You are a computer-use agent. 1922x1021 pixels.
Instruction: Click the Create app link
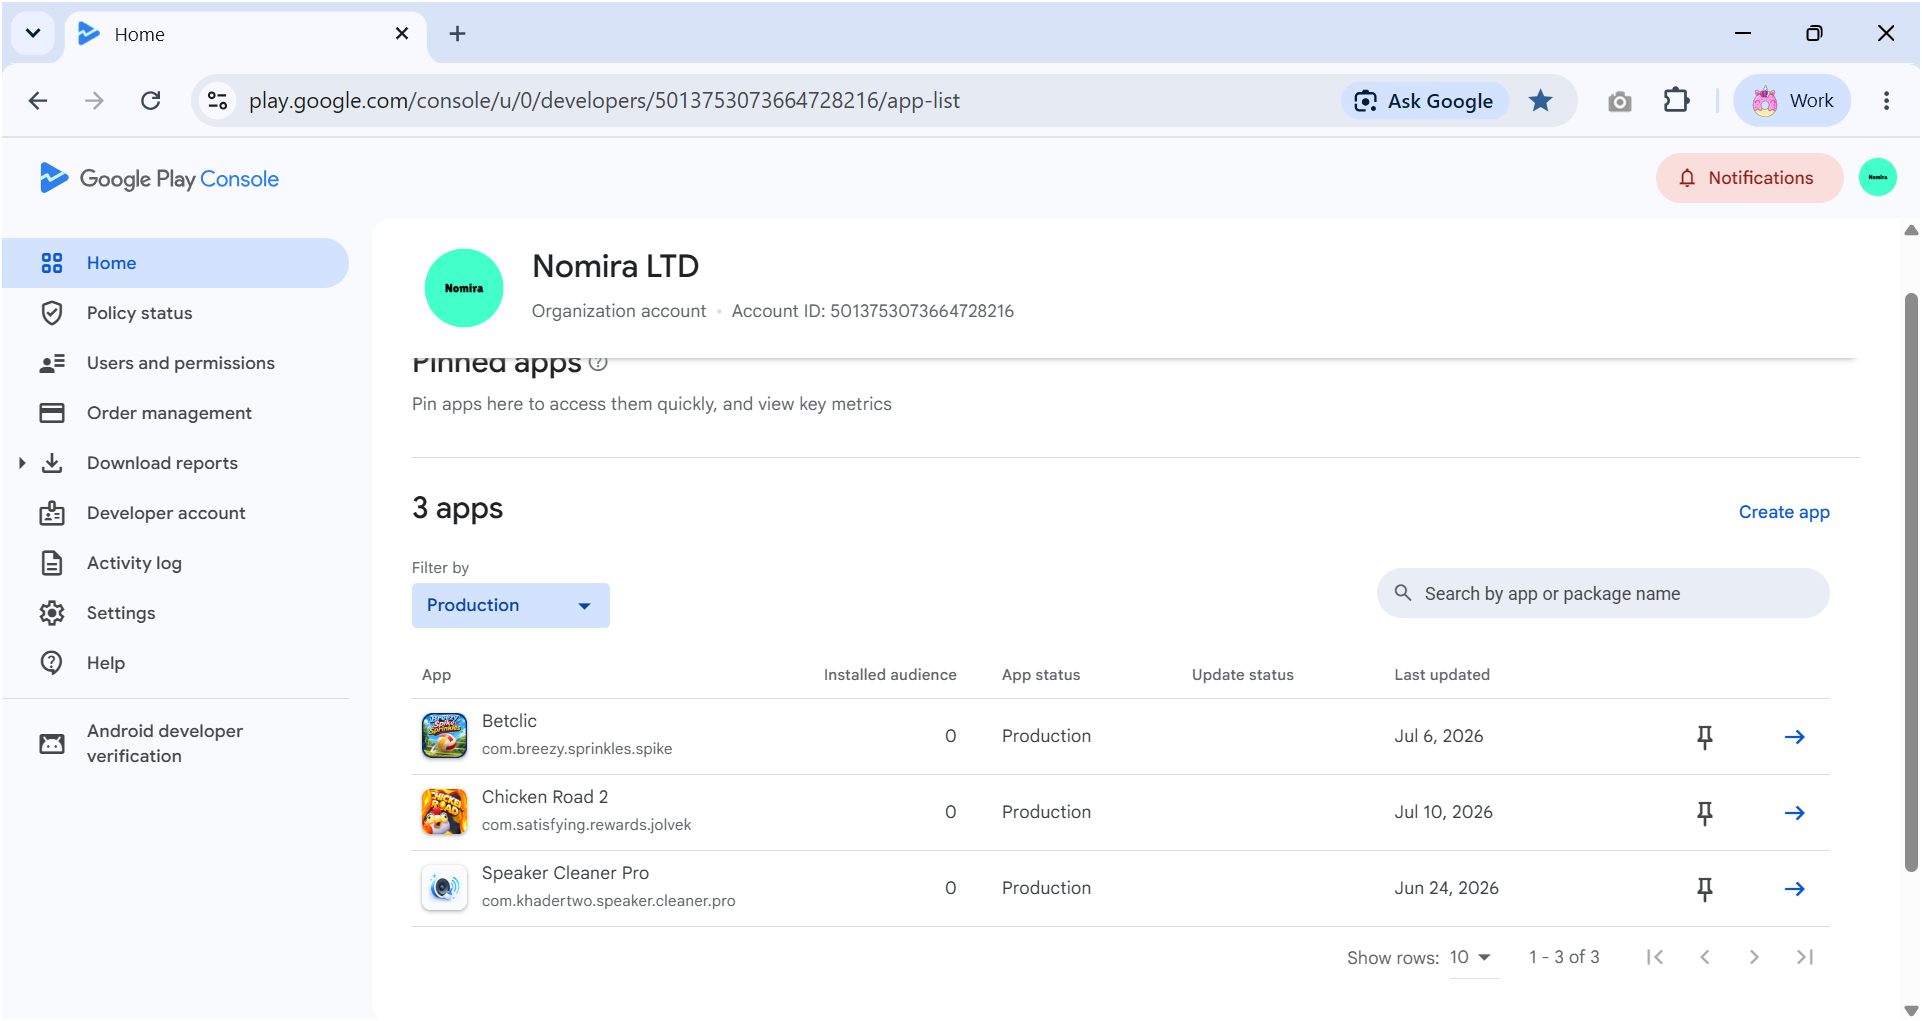click(1784, 512)
